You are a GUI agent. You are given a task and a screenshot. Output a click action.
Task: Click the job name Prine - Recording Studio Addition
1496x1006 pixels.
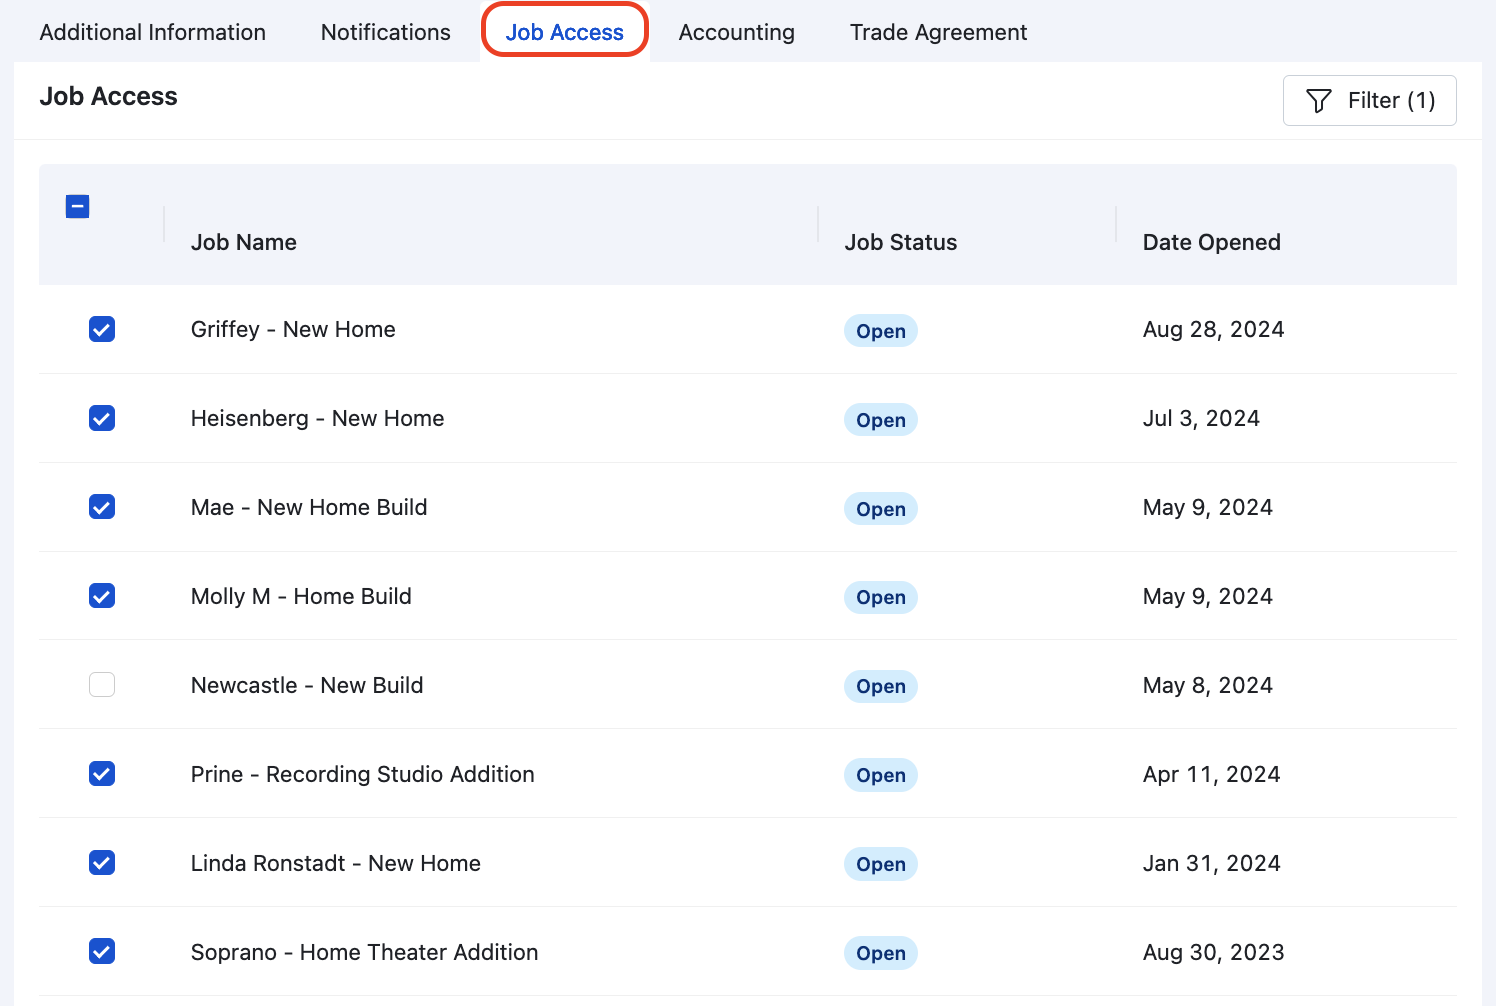point(363,774)
